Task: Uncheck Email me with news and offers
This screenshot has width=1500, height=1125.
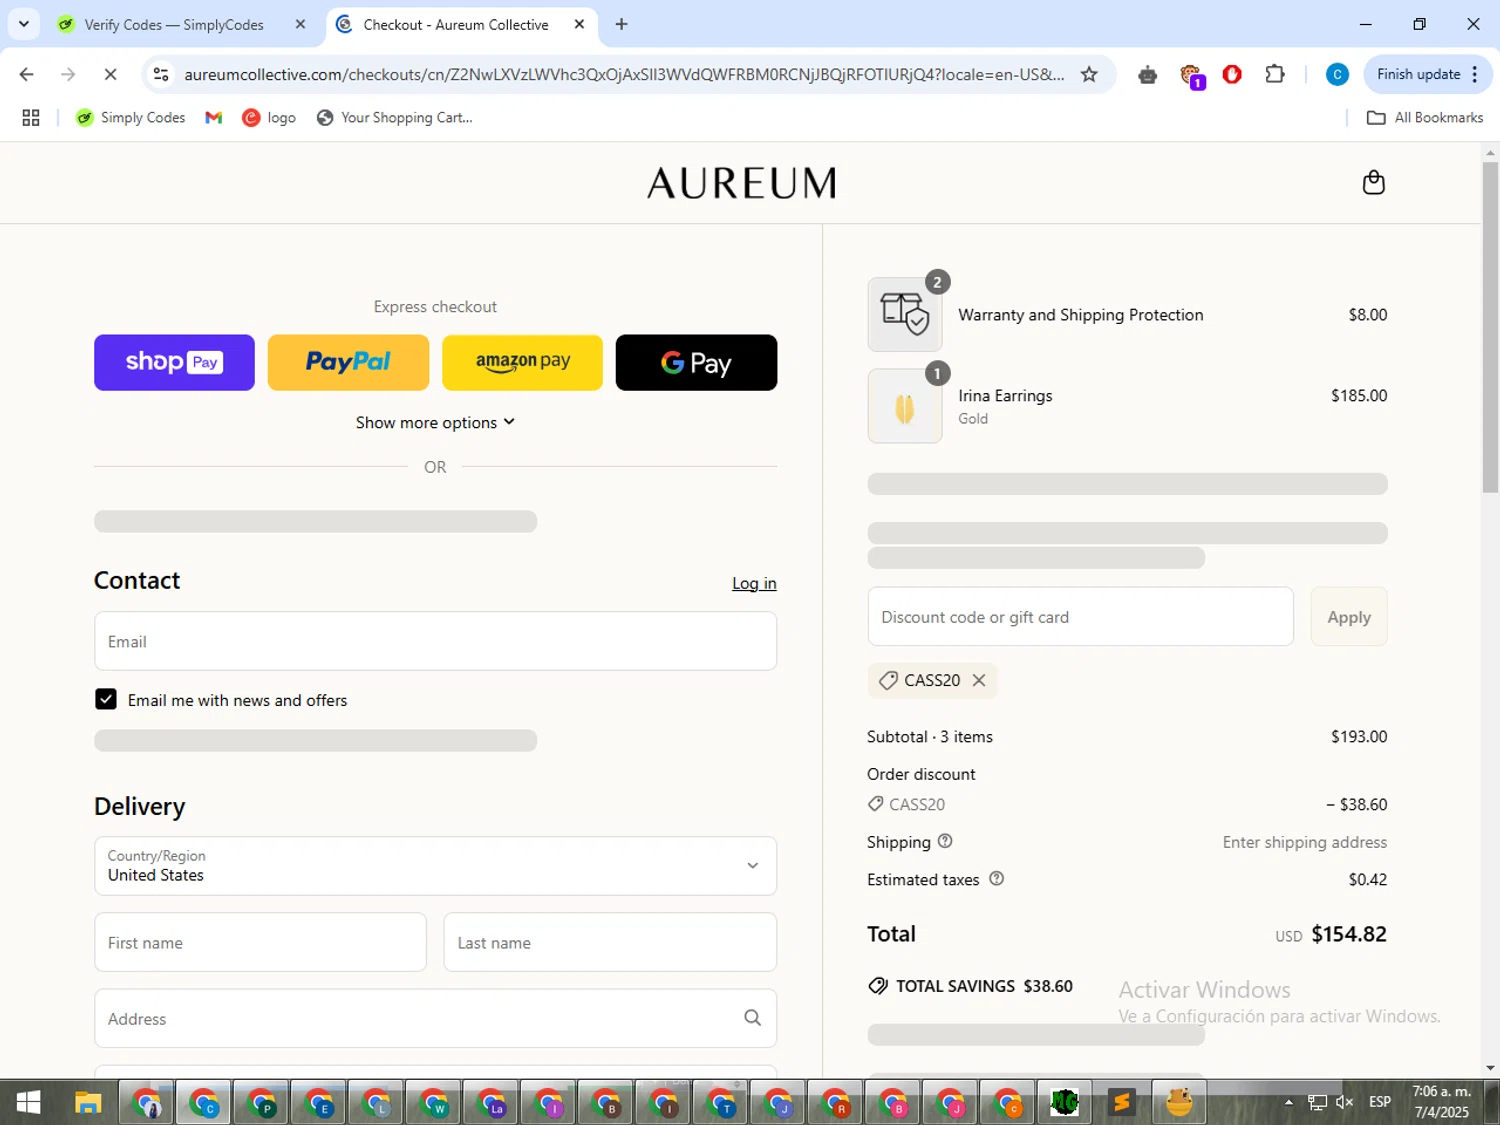Action: 106,699
